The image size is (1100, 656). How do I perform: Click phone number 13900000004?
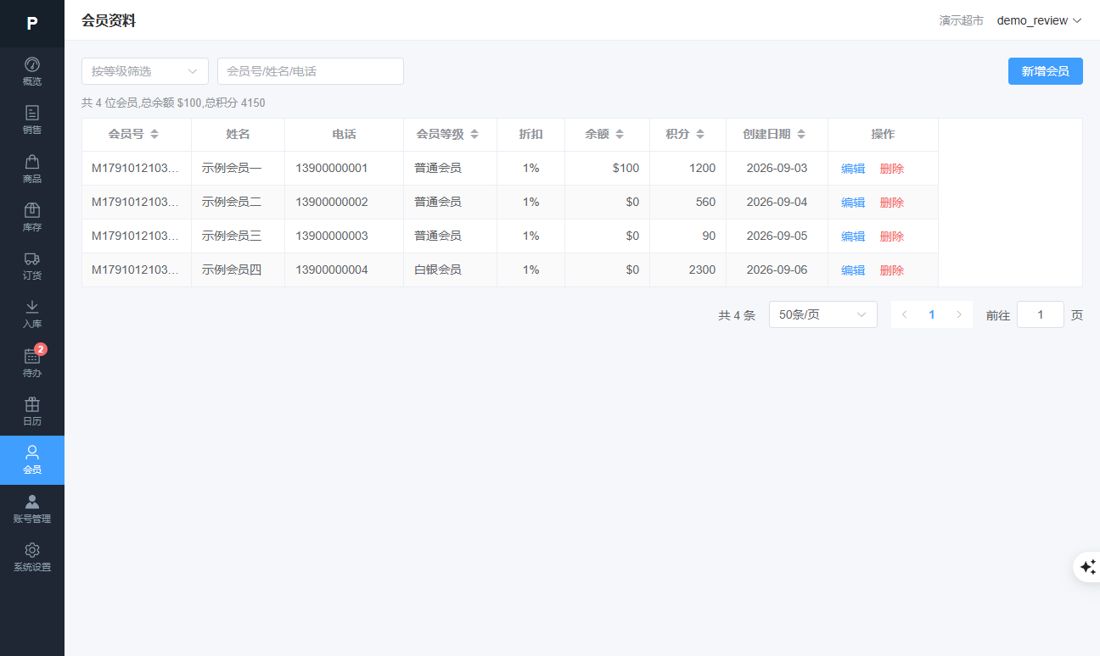(332, 270)
